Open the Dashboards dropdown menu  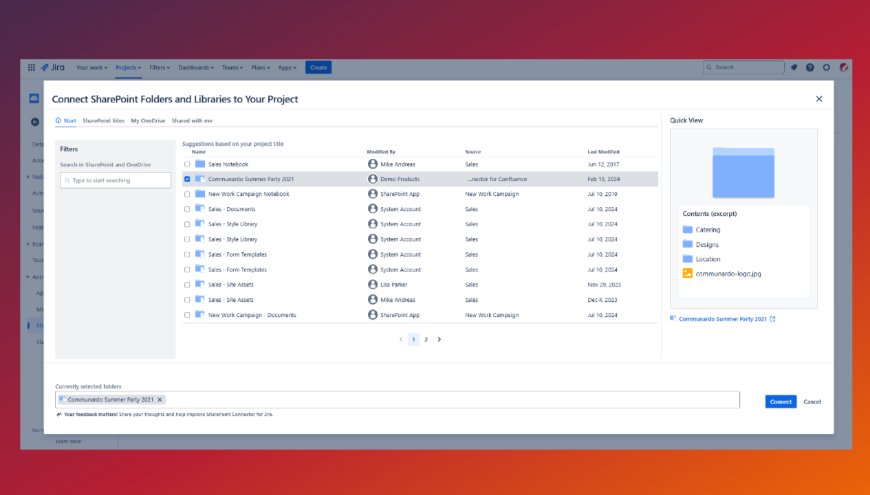coord(196,67)
